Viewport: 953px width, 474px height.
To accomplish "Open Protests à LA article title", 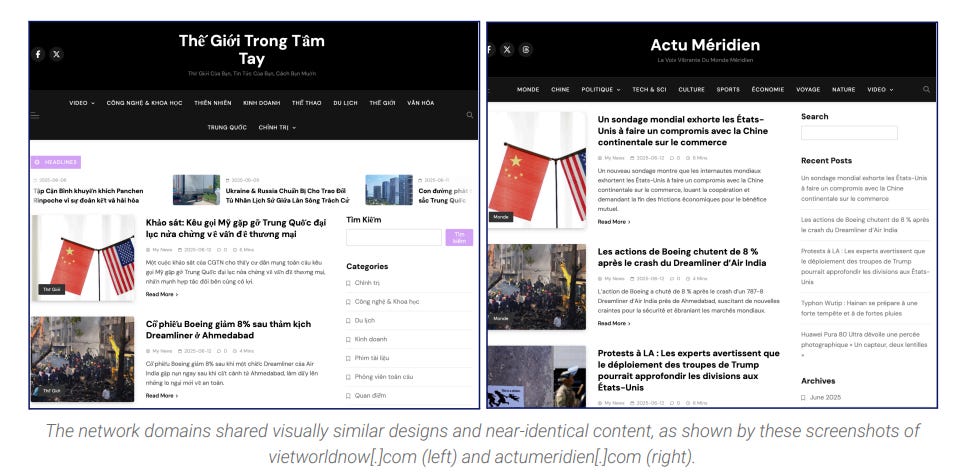I will 689,370.
